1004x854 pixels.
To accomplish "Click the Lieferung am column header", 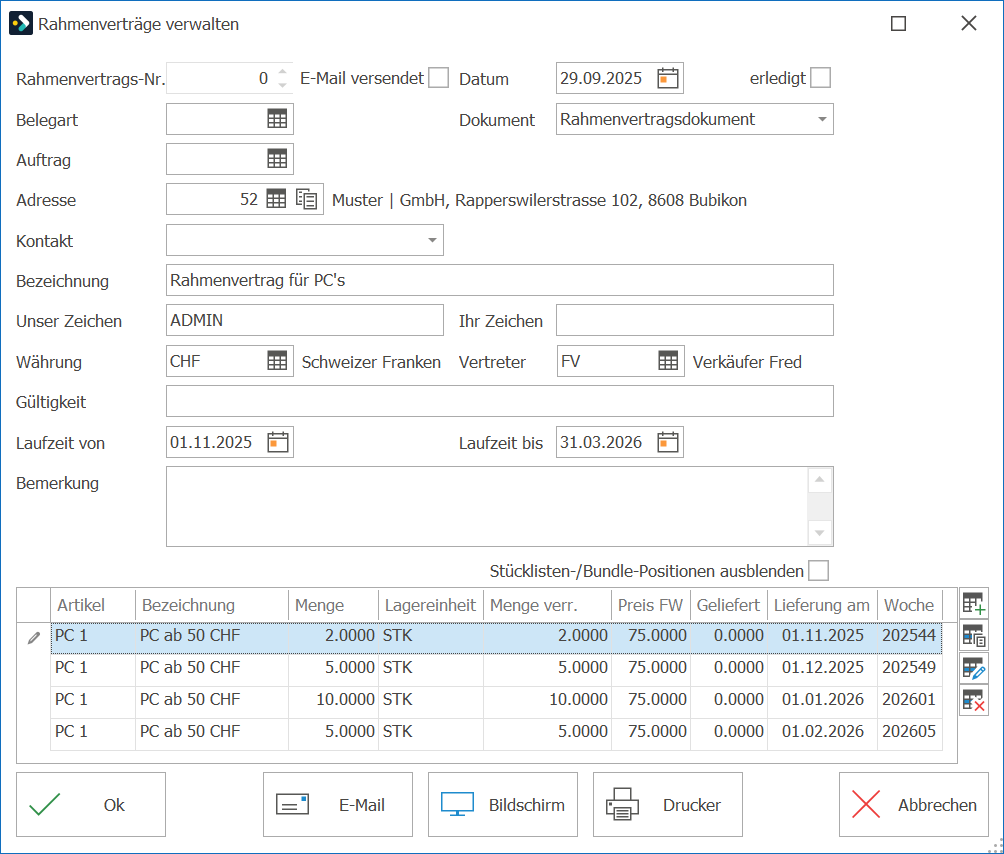I will (822, 605).
